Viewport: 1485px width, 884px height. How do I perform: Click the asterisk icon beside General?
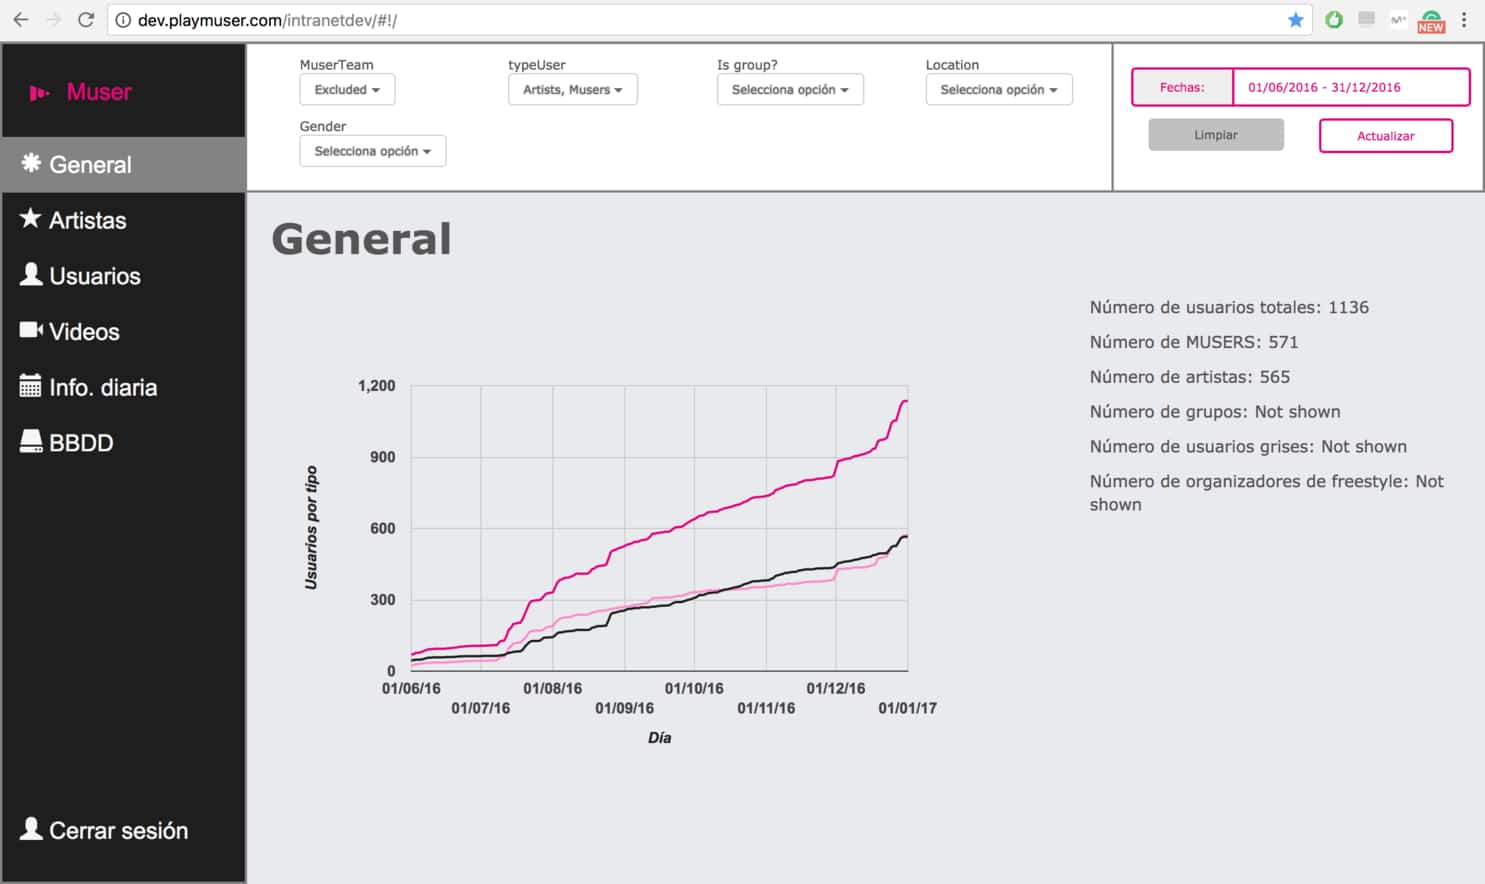pyautogui.click(x=31, y=163)
